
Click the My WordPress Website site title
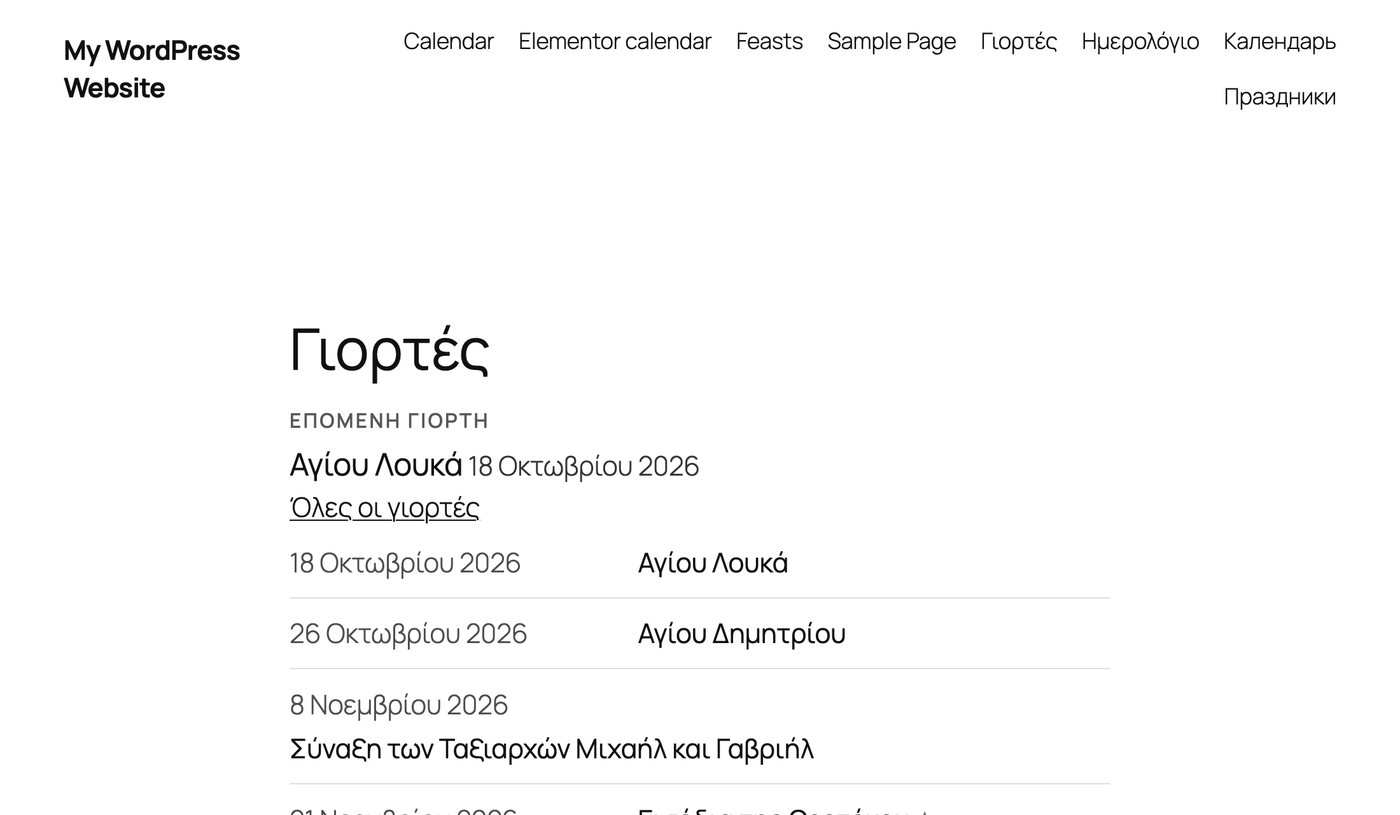pyautogui.click(x=152, y=69)
